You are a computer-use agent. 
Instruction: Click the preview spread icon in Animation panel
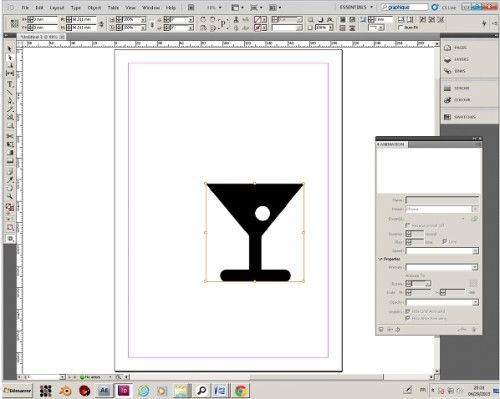coord(381,329)
